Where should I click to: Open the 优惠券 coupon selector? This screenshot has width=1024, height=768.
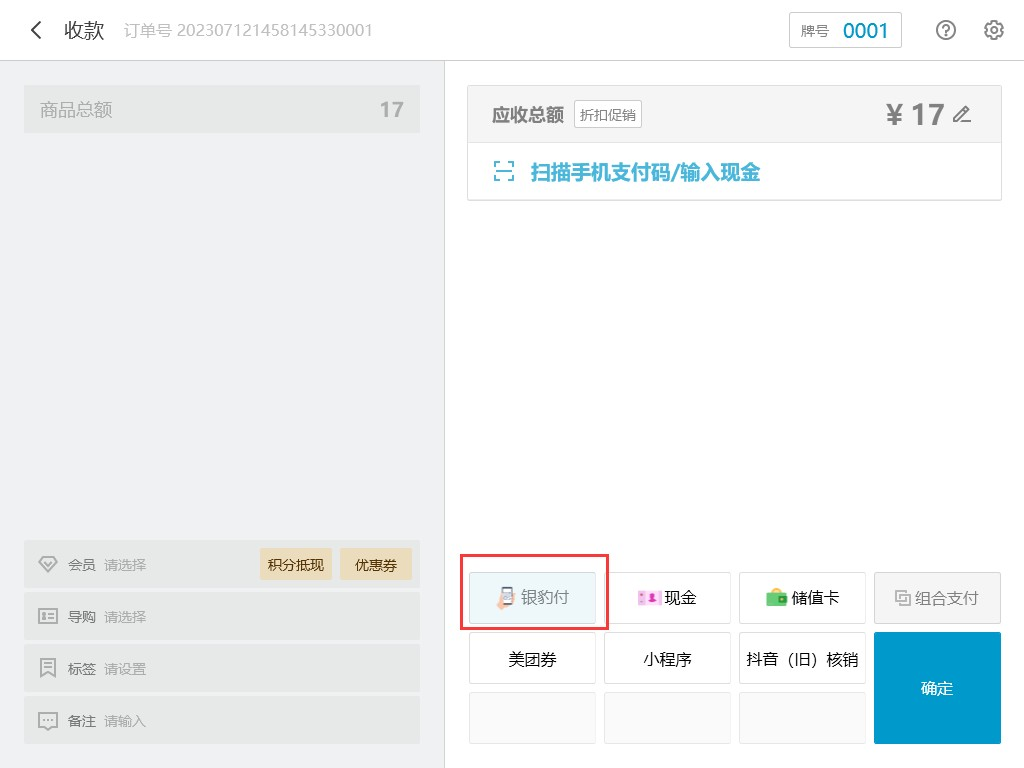click(376, 564)
